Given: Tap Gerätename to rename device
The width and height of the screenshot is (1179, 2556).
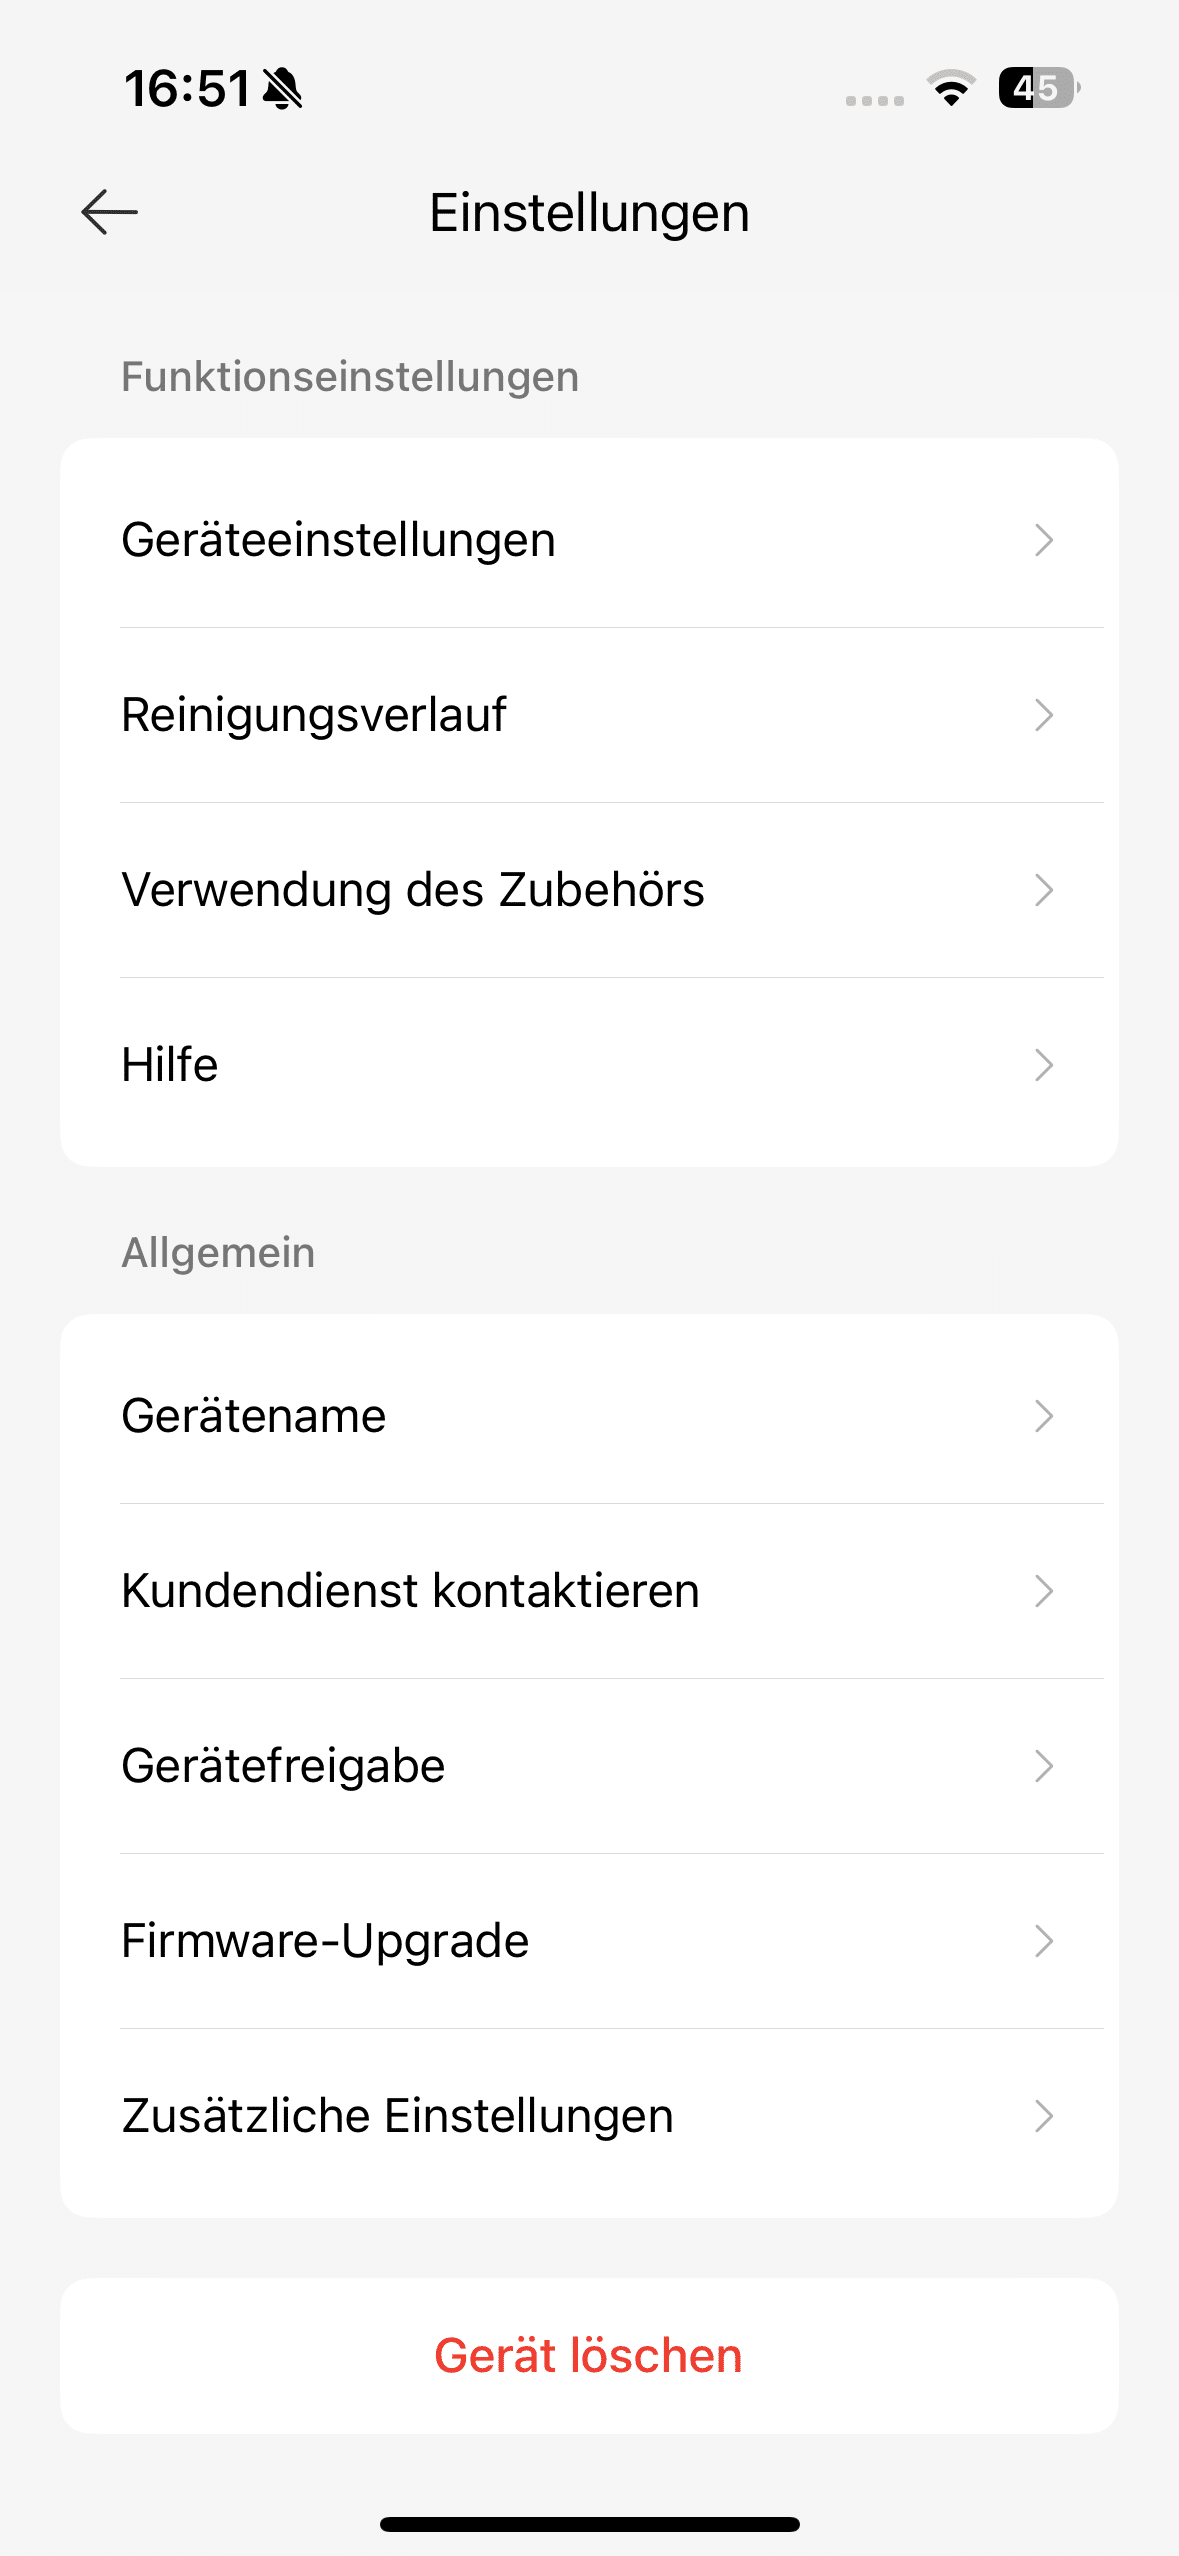Looking at the screenshot, I should [x=254, y=1416].
